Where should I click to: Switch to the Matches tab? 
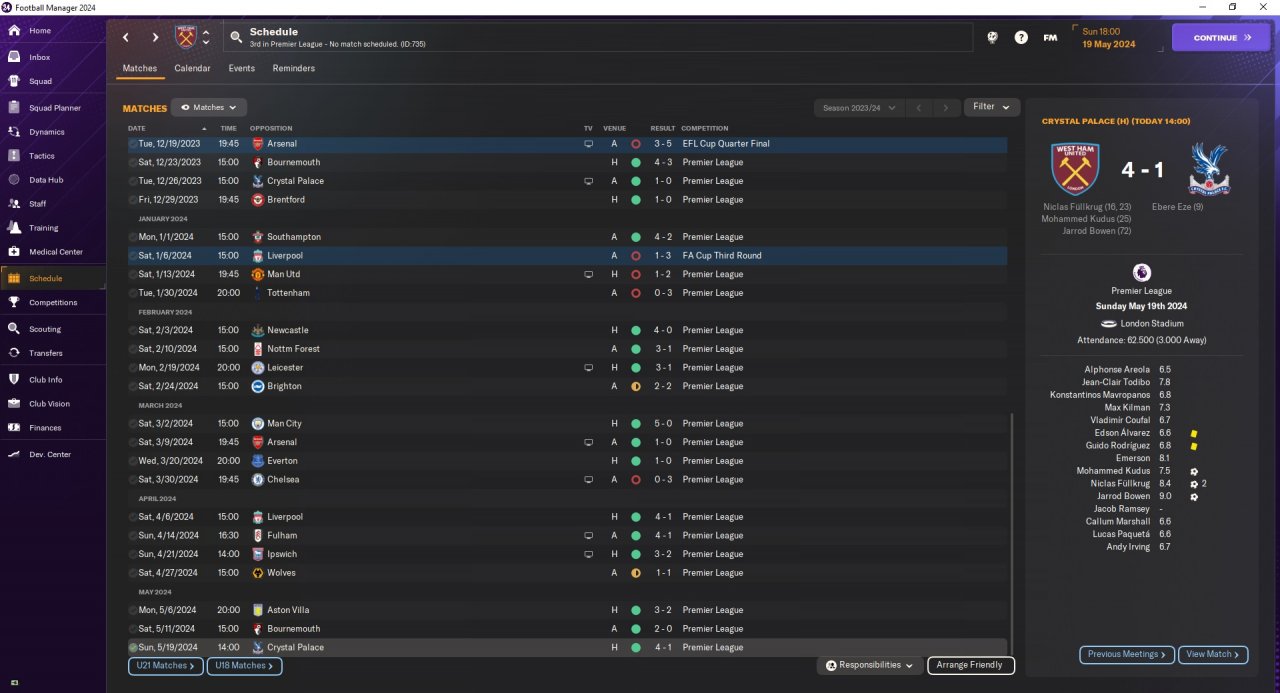point(140,69)
